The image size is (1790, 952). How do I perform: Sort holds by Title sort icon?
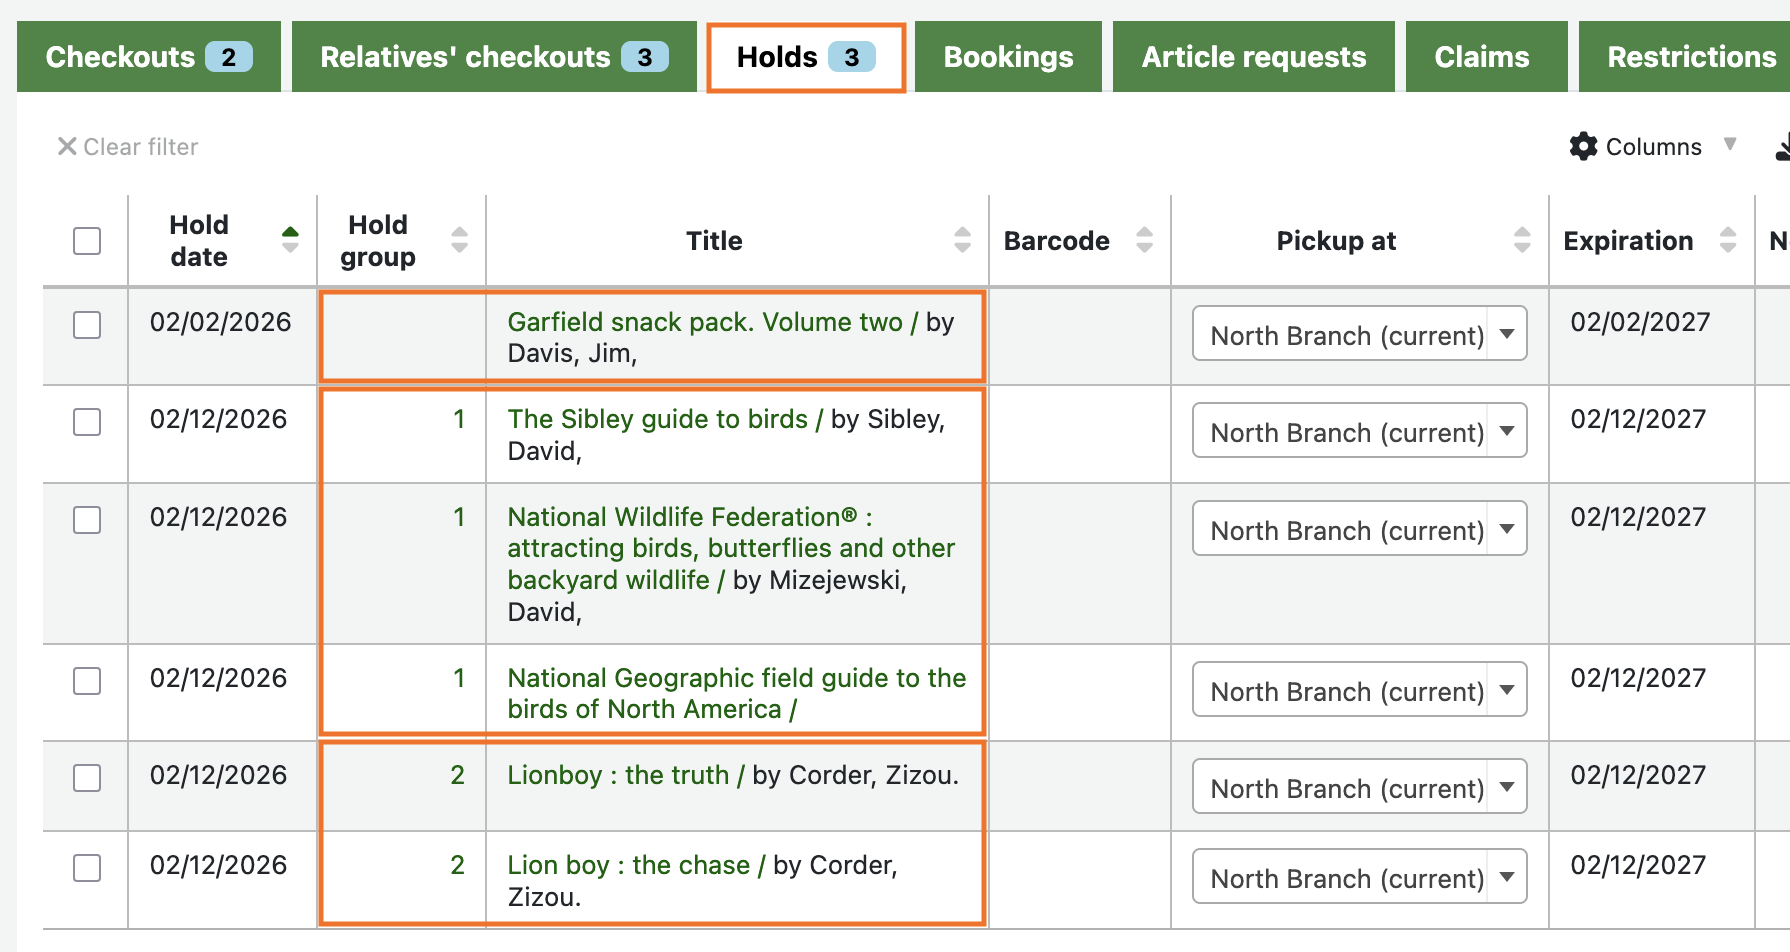click(x=962, y=240)
